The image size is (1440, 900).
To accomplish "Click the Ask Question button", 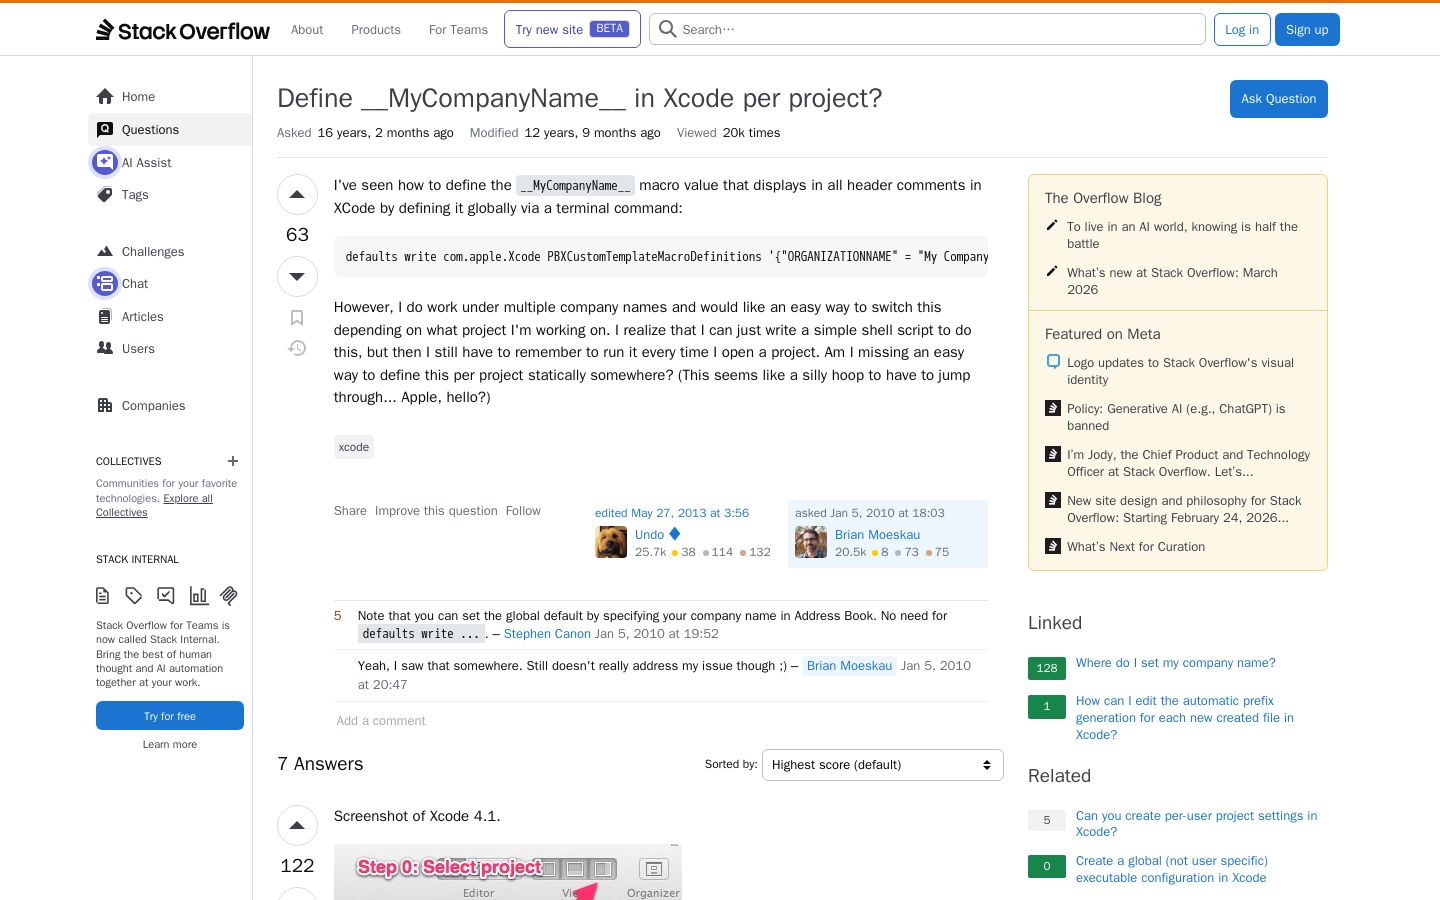I will pos(1278,99).
